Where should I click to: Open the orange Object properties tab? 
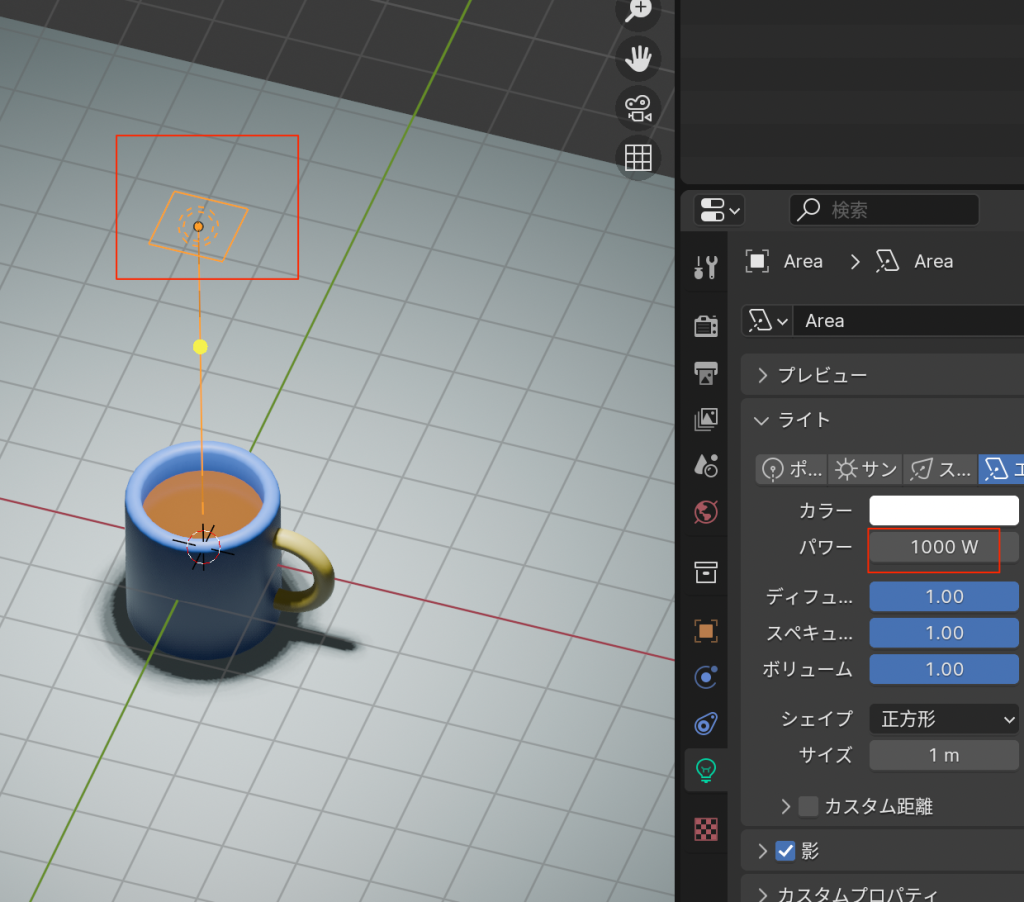pos(706,630)
